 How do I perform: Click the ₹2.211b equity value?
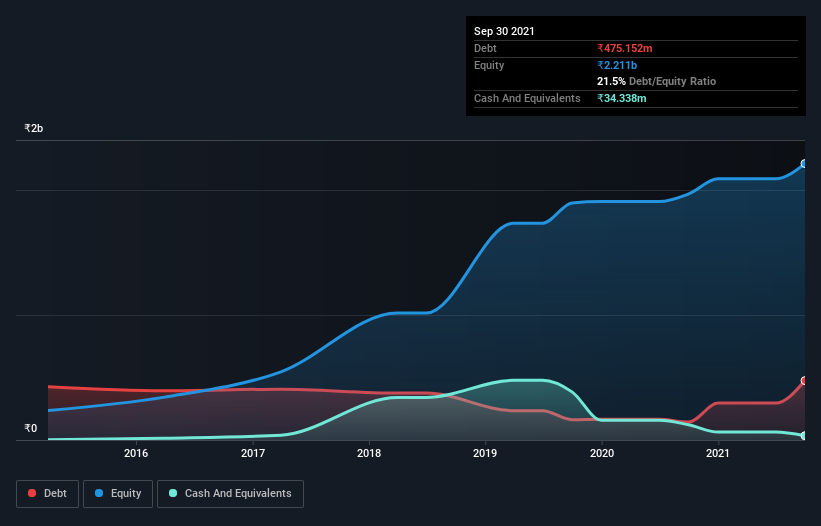pos(617,65)
